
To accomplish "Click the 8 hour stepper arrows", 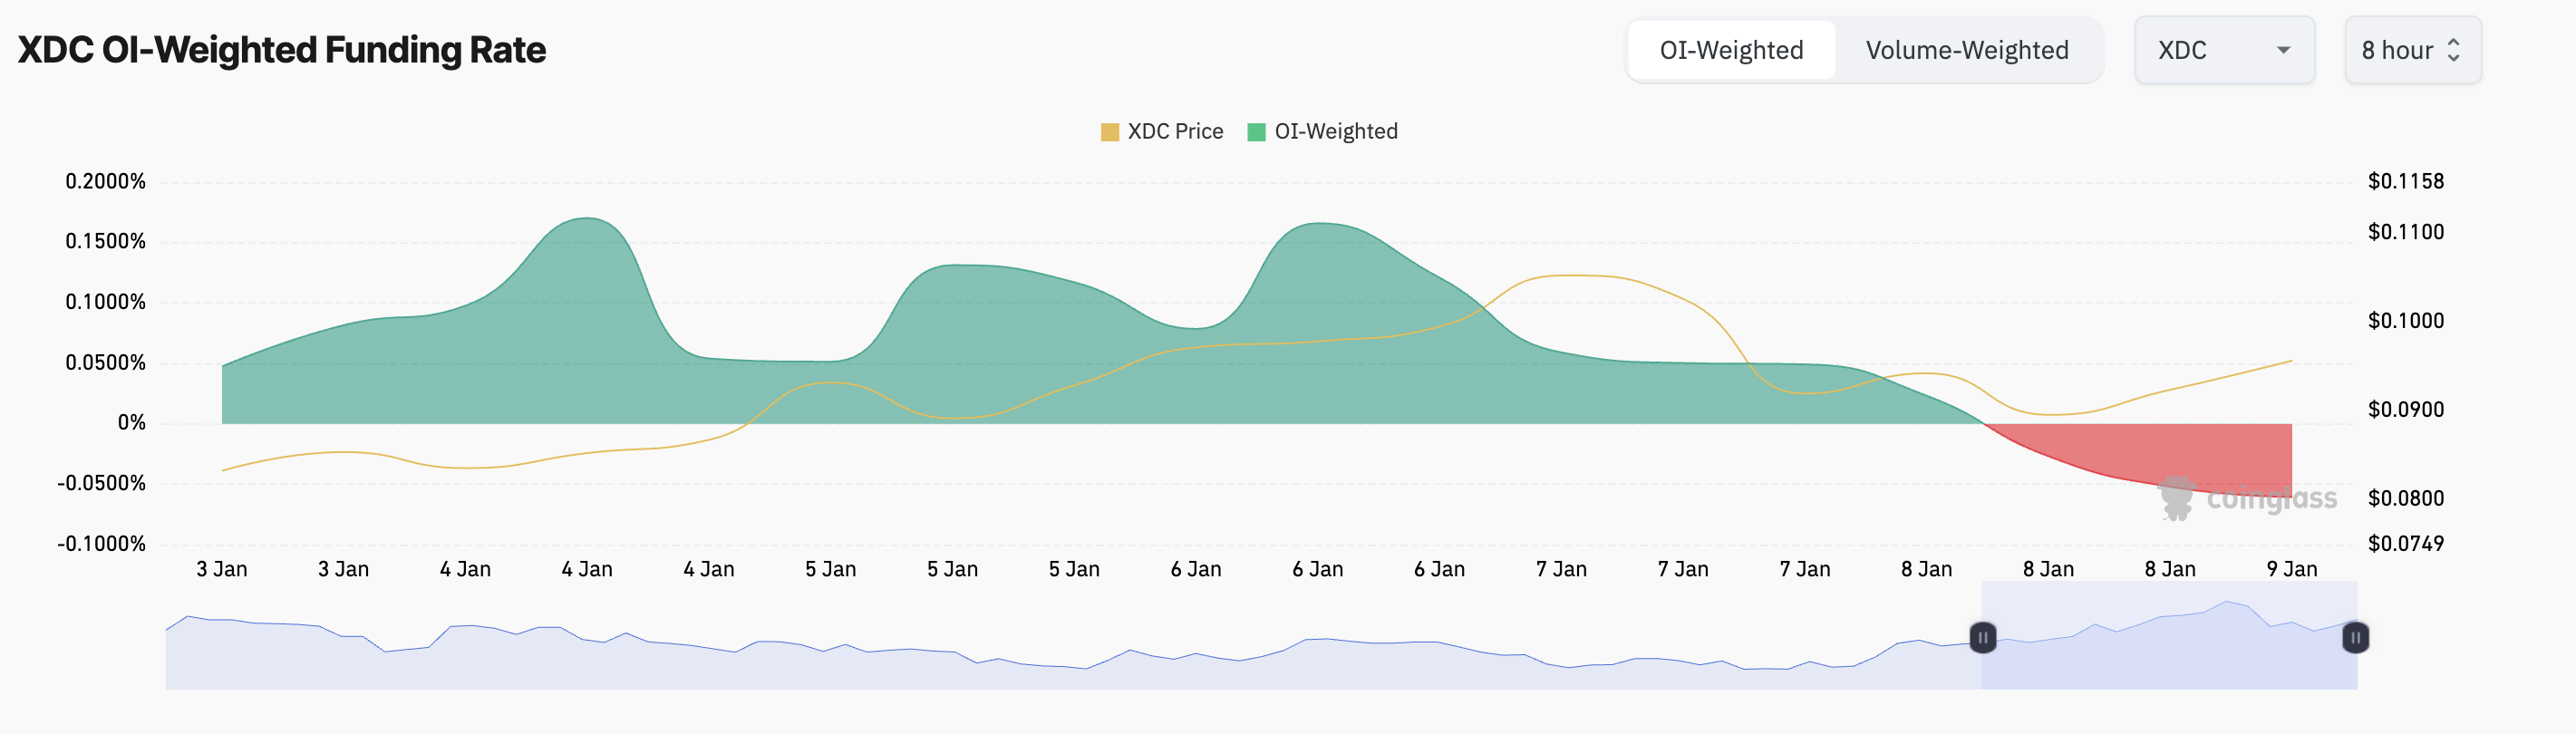I will 2453,50.
